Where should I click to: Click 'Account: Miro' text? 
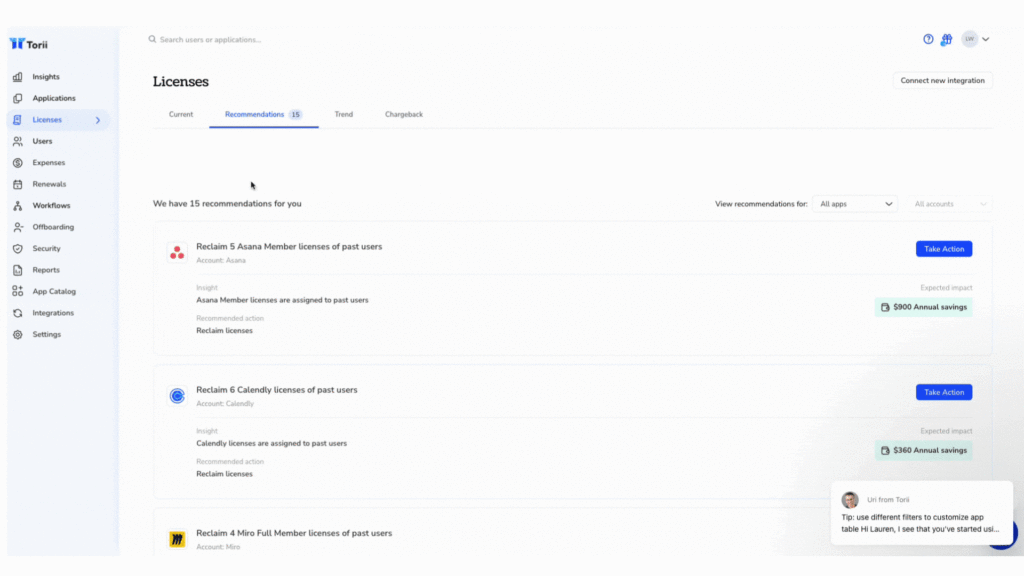click(218, 547)
